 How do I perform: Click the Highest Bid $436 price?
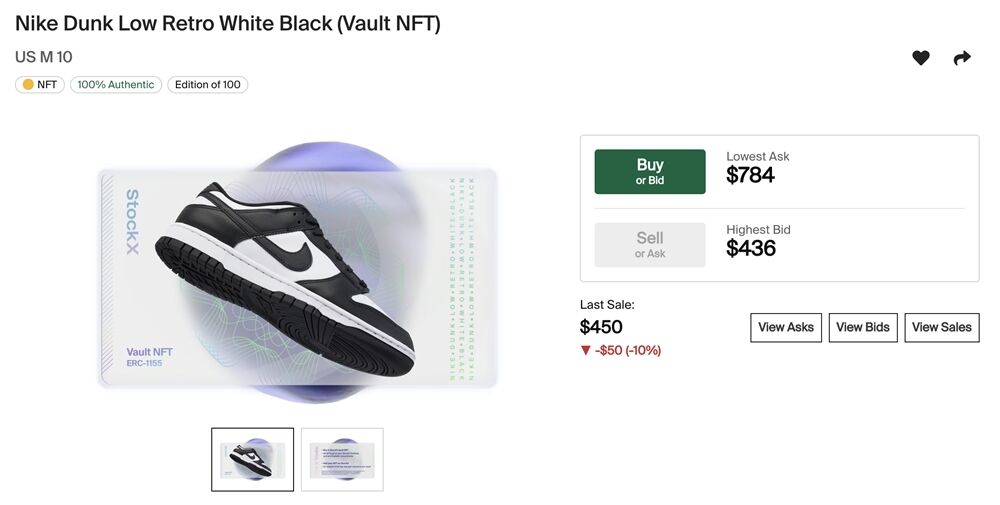(x=751, y=248)
